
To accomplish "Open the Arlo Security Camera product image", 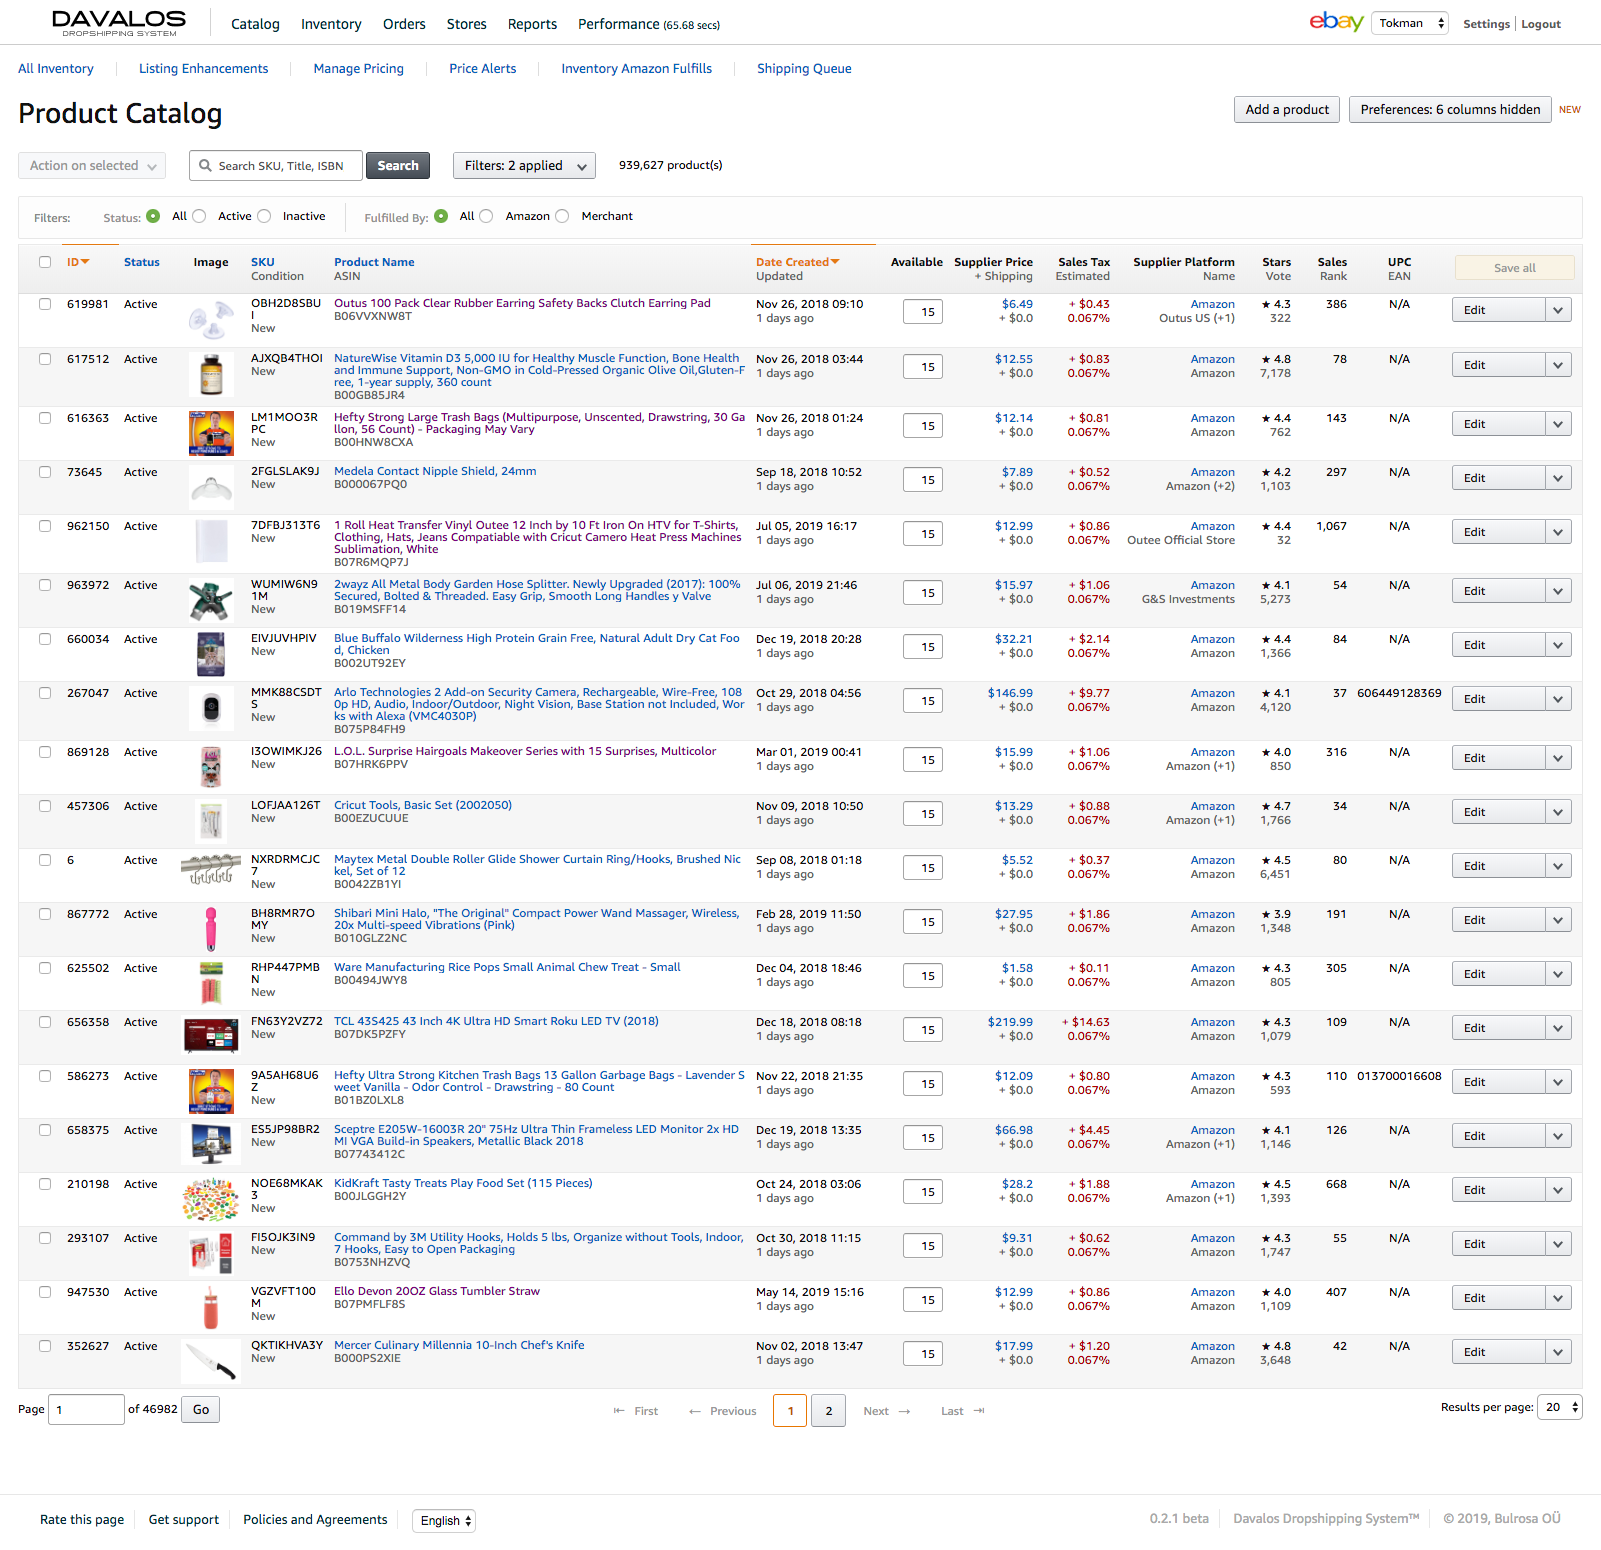I will click(211, 709).
